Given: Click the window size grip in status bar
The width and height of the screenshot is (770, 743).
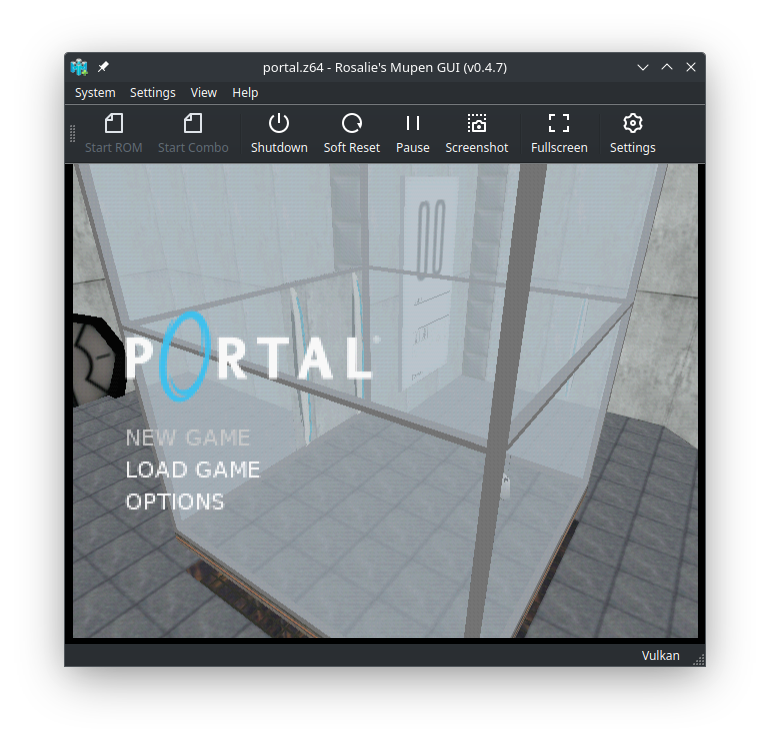Looking at the screenshot, I should [699, 660].
